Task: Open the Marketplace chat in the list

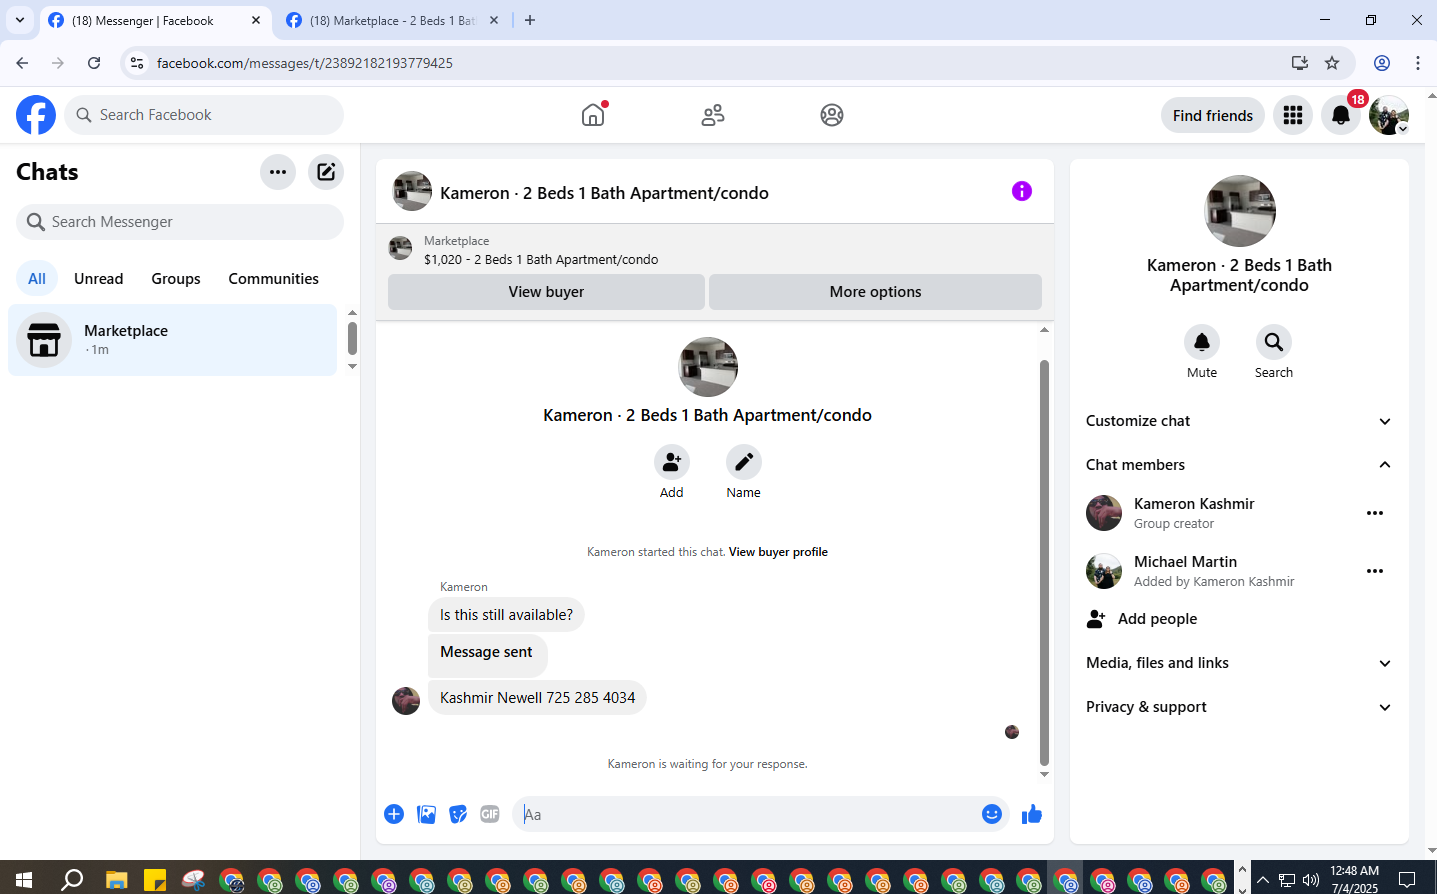Action: [x=173, y=340]
